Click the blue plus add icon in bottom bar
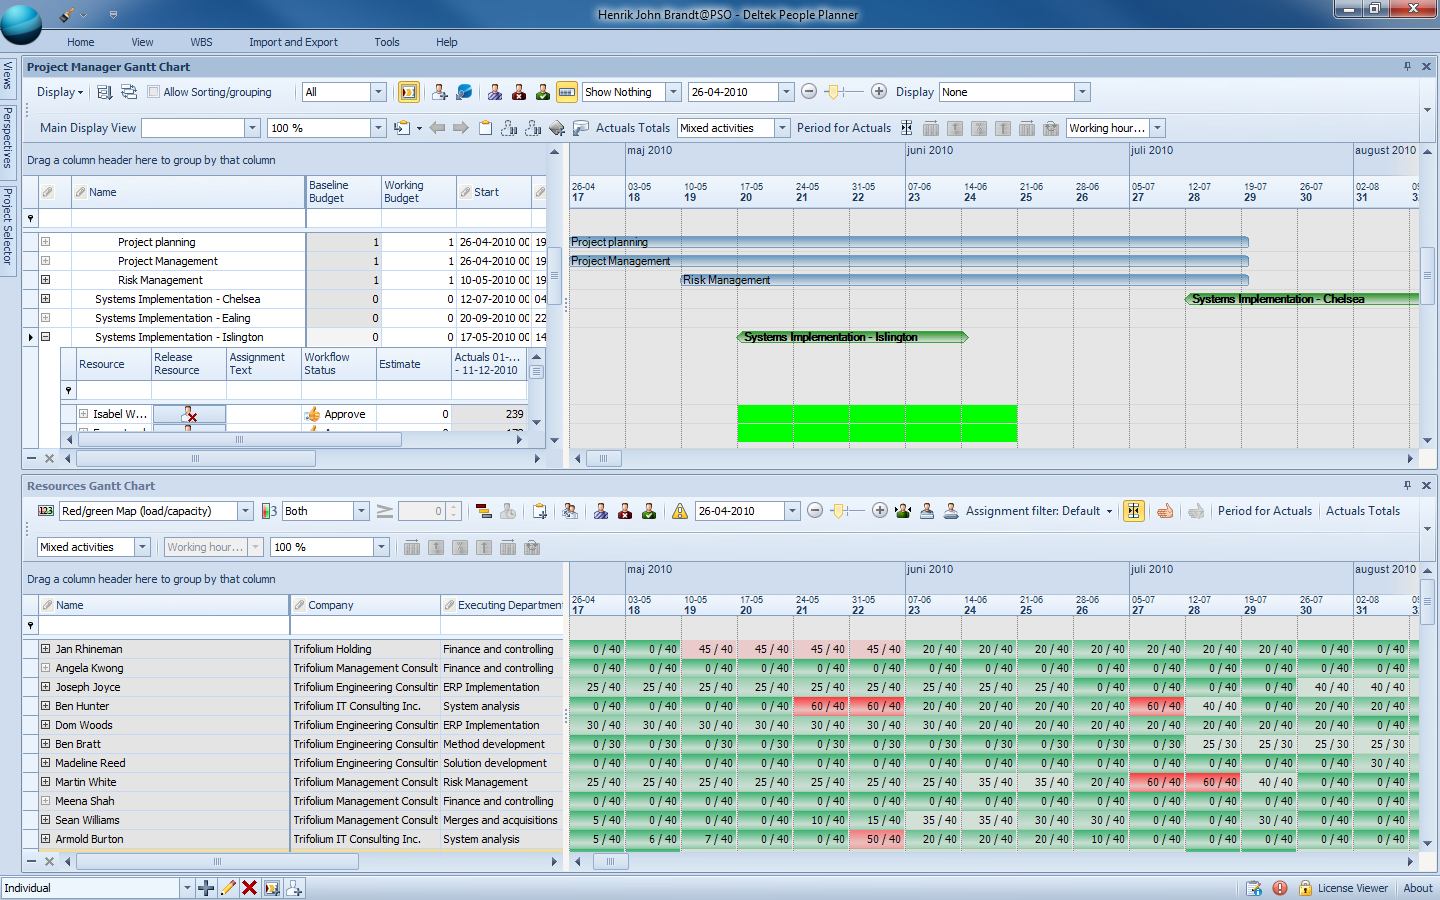The width and height of the screenshot is (1440, 900). 206,888
